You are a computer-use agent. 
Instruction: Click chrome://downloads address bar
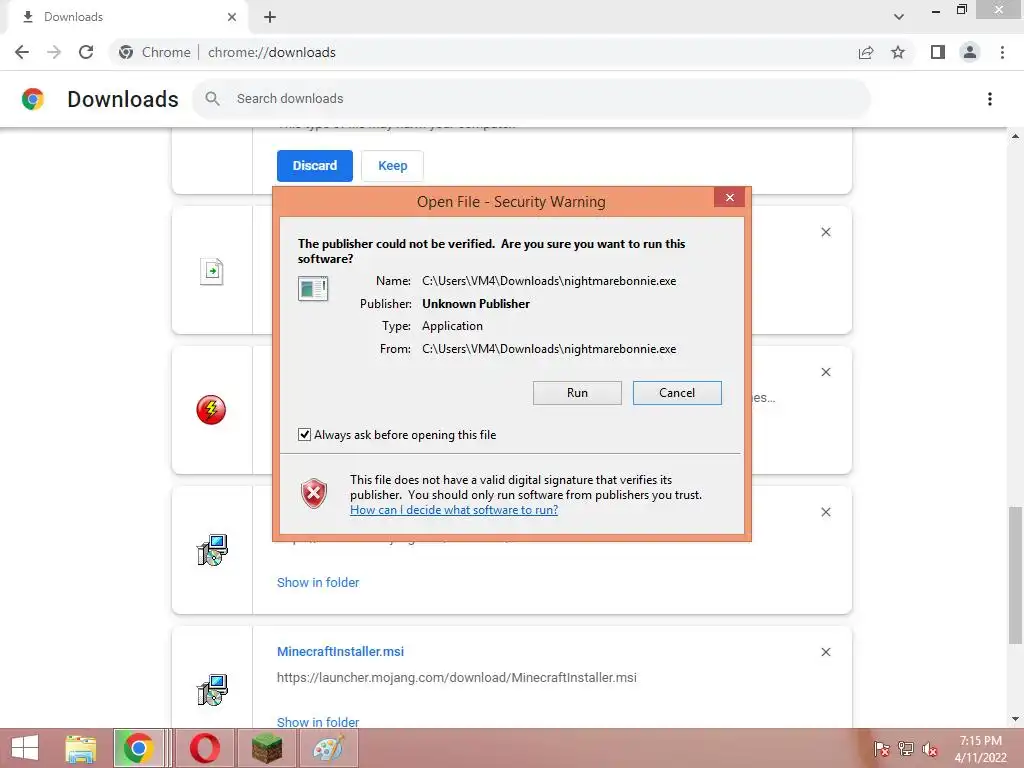pos(272,52)
